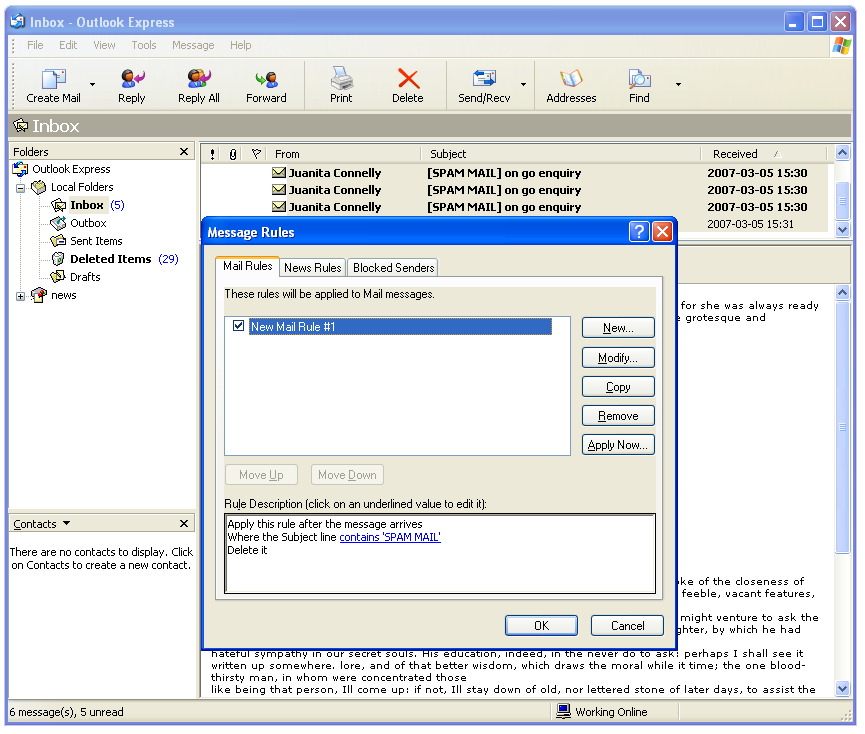Screen dimensions: 865x734
Task: Click the Send/Recv toolbar icon
Action: click(484, 80)
